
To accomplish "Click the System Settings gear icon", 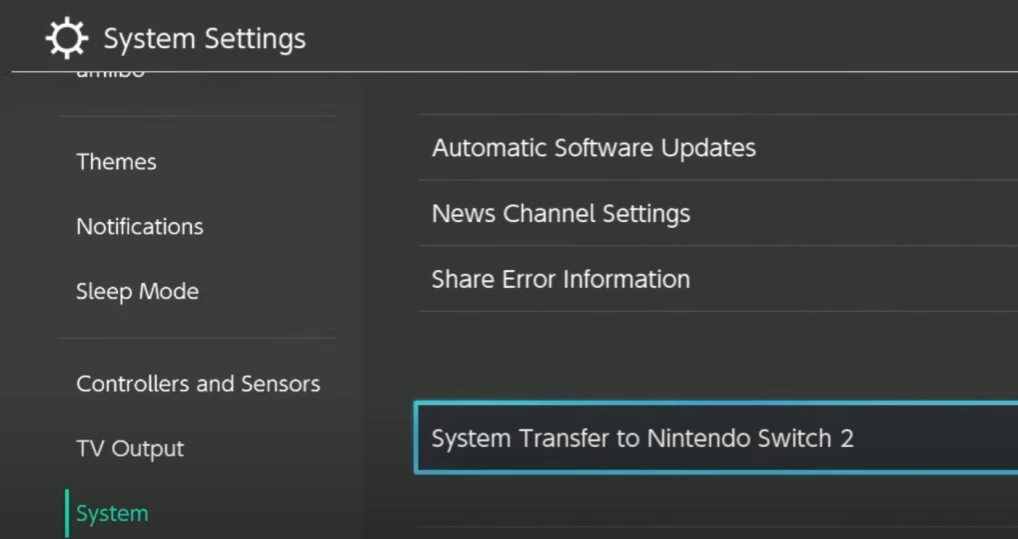I will pos(67,39).
